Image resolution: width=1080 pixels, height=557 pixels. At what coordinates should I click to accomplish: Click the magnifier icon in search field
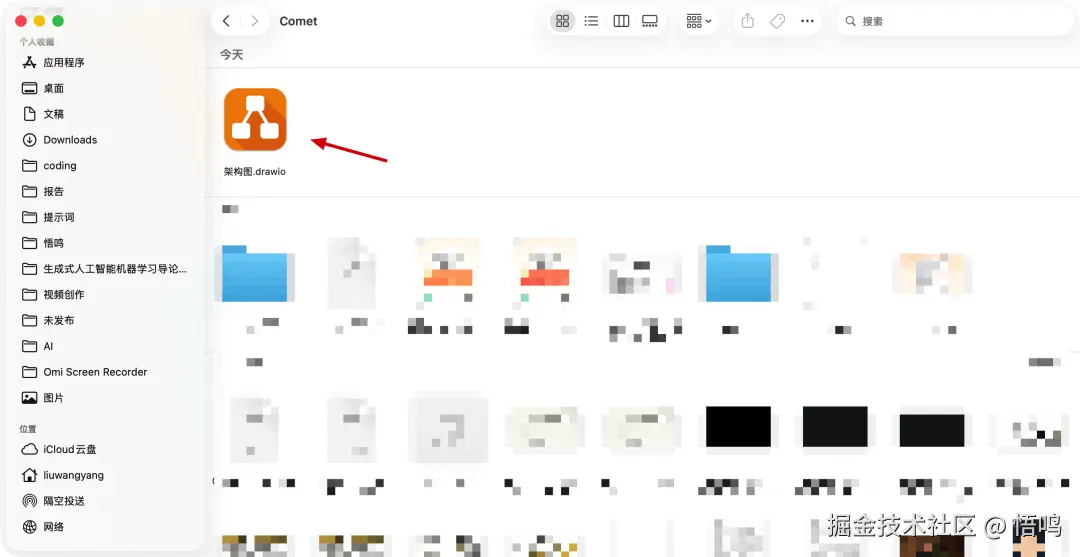point(851,21)
